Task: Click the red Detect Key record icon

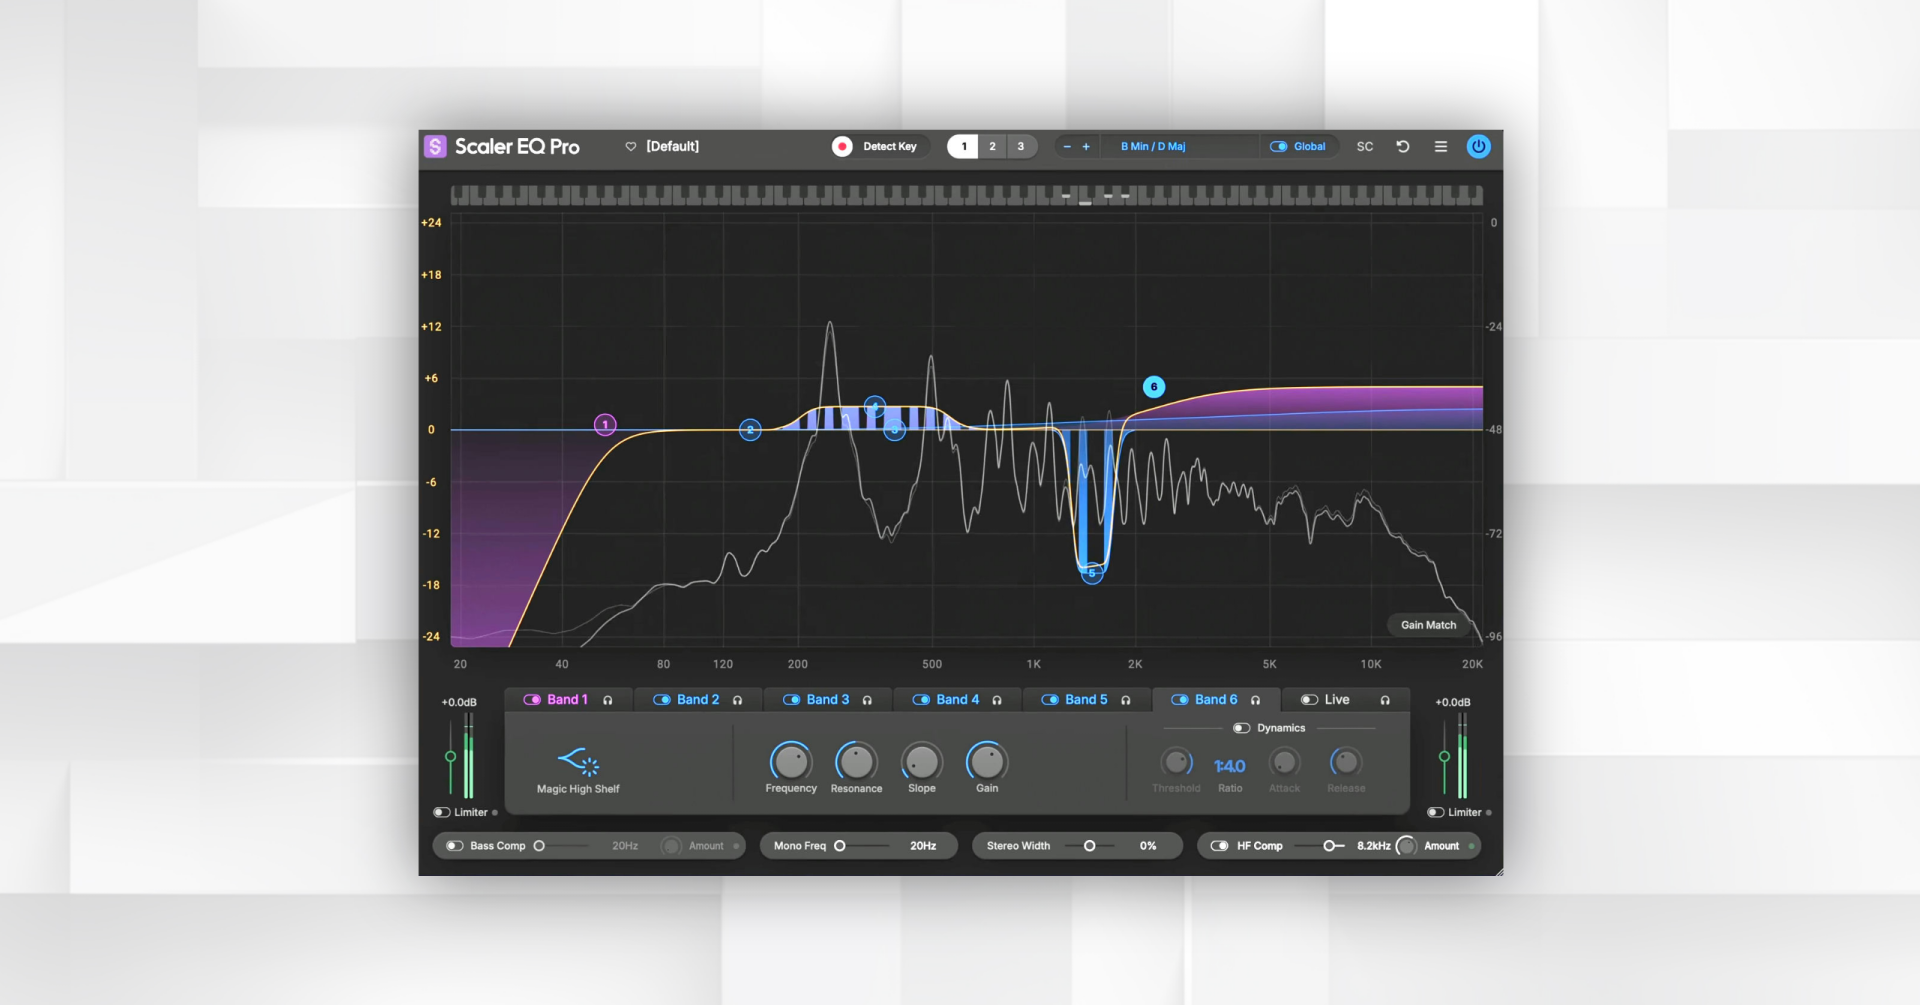Action: click(842, 146)
